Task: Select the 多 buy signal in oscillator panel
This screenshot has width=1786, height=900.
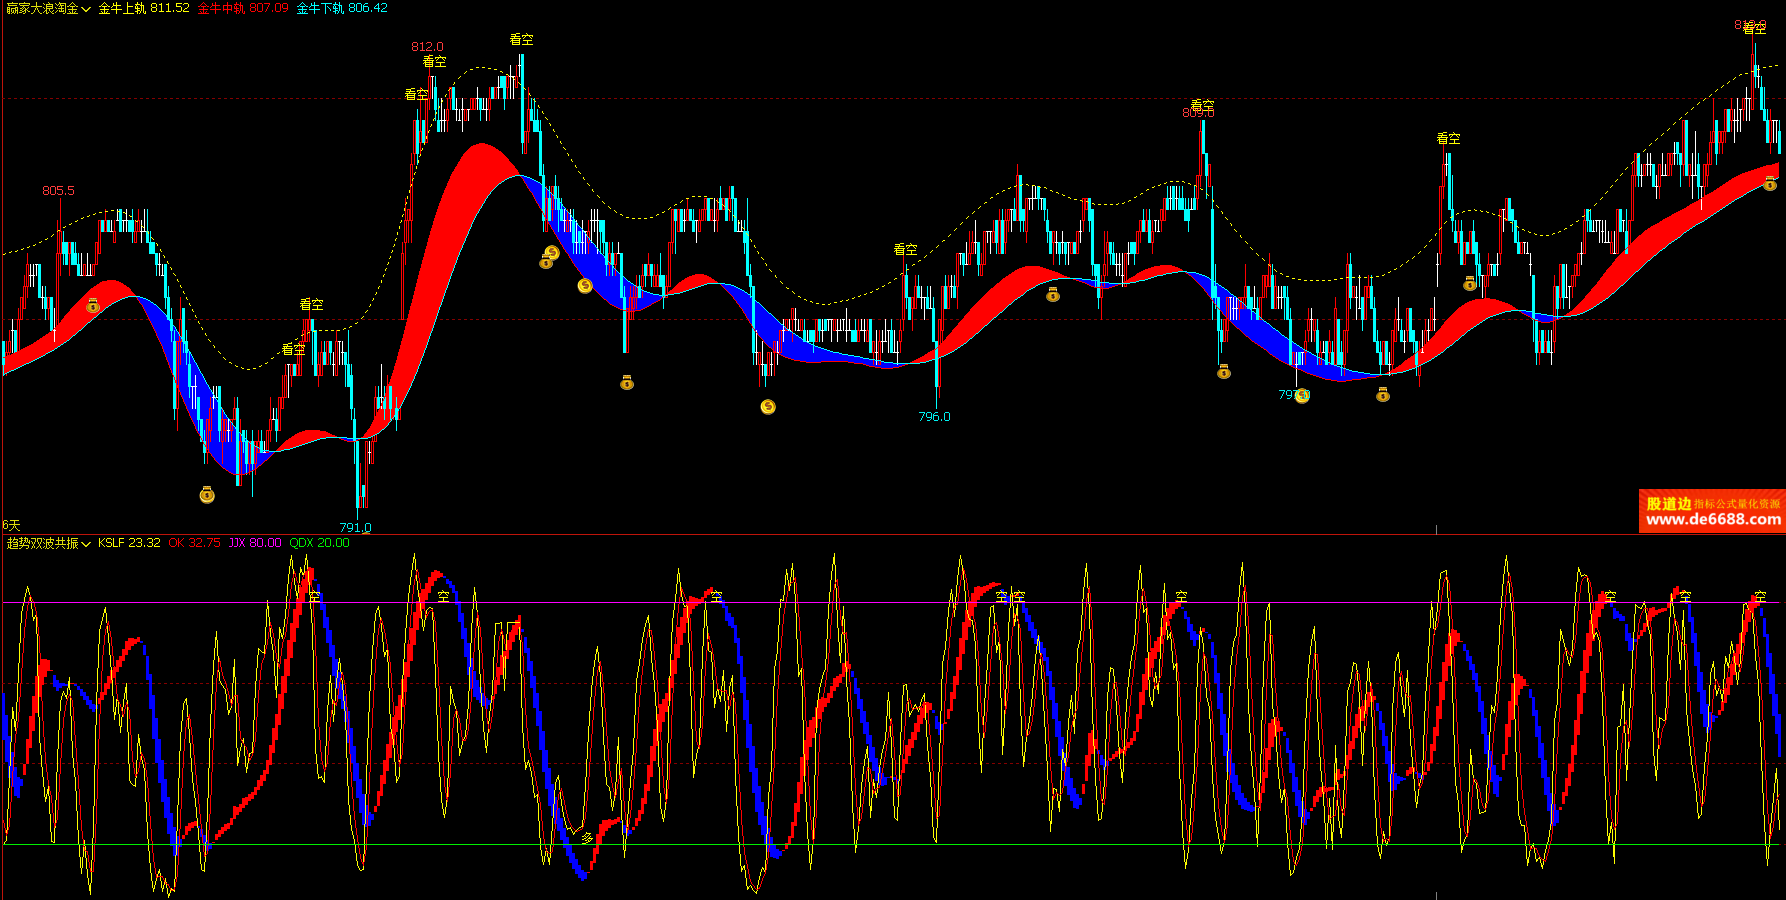Action: 587,838
